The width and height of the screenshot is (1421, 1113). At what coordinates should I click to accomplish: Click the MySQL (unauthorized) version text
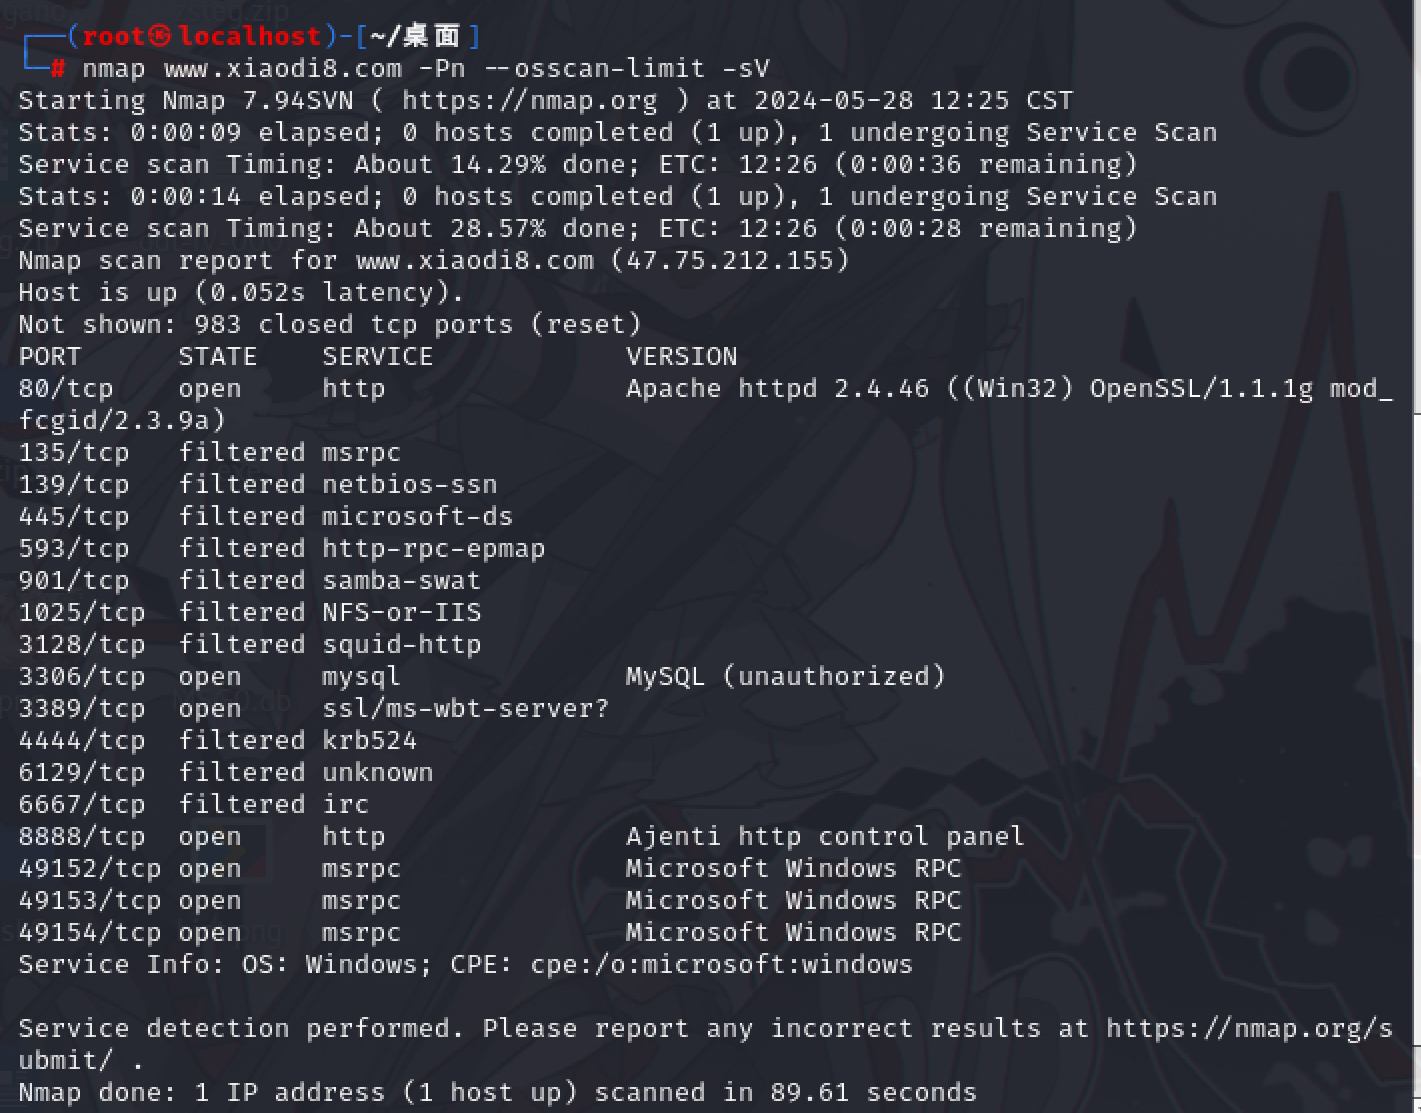786,676
